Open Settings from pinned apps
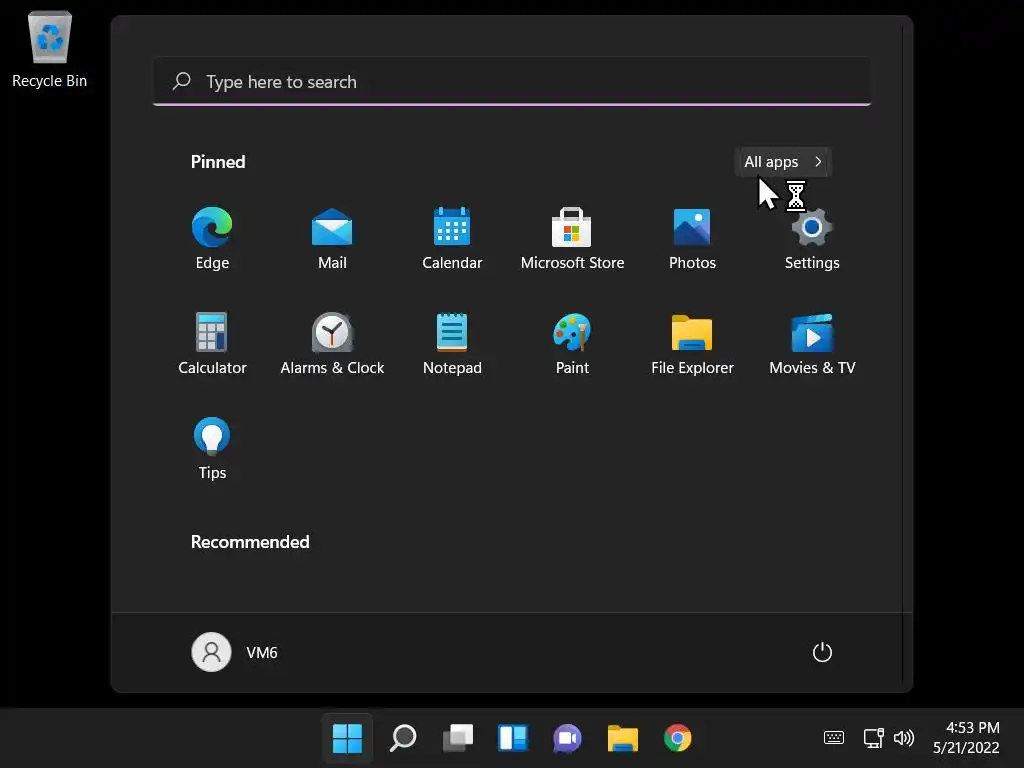The image size is (1024, 768). pos(812,238)
